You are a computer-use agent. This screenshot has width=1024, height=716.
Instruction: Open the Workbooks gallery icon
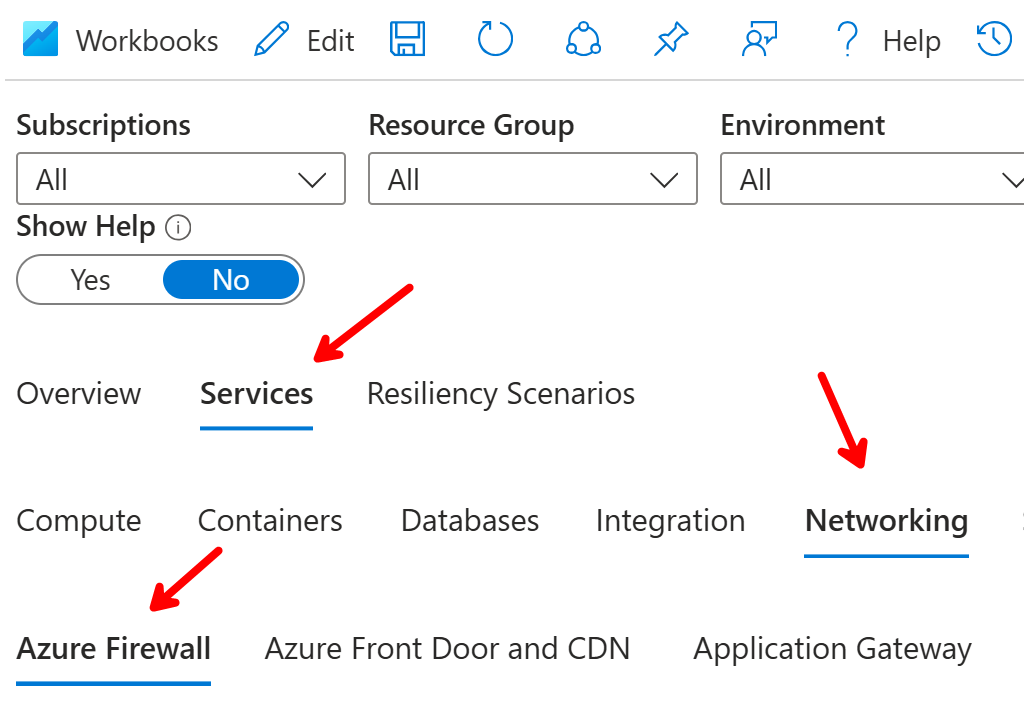point(40,39)
